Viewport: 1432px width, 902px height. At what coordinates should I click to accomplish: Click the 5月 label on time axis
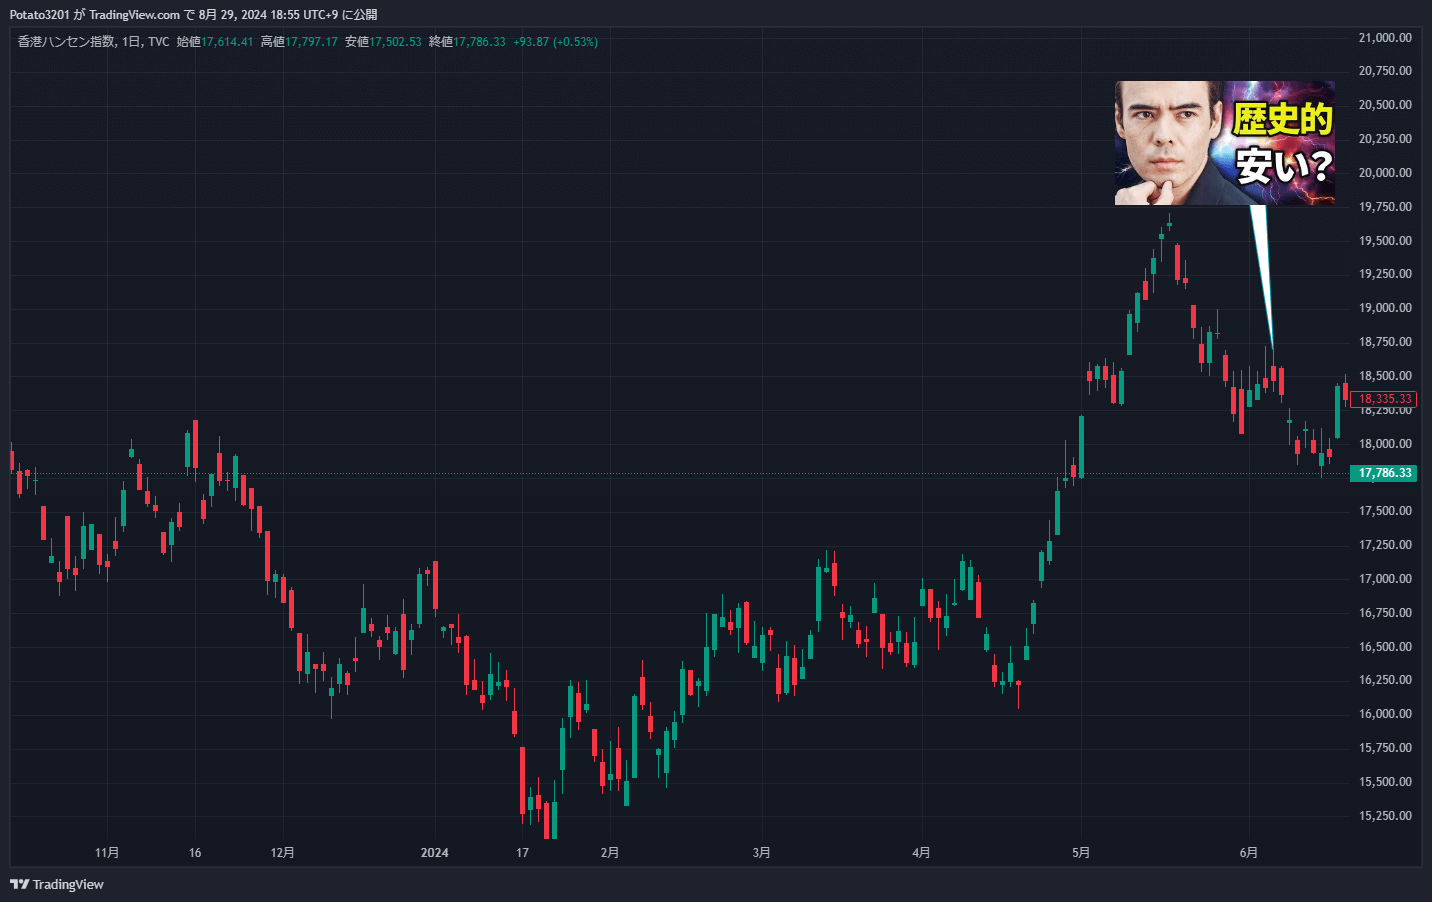(x=1081, y=853)
